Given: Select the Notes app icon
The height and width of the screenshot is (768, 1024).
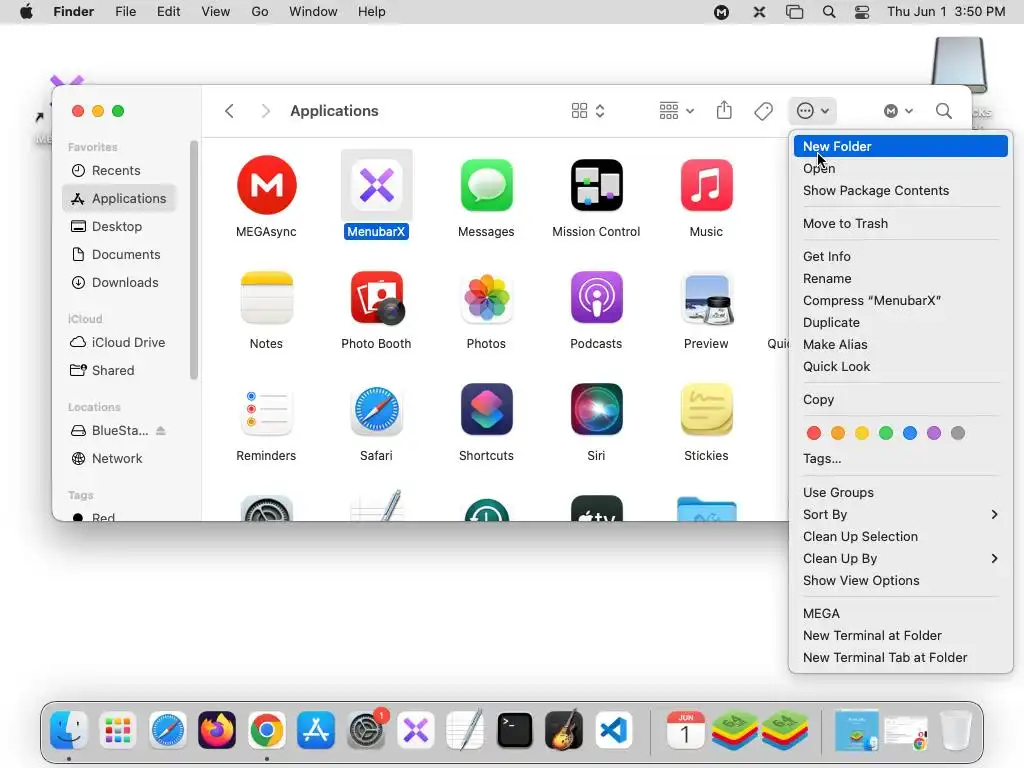Looking at the screenshot, I should pos(266,298).
